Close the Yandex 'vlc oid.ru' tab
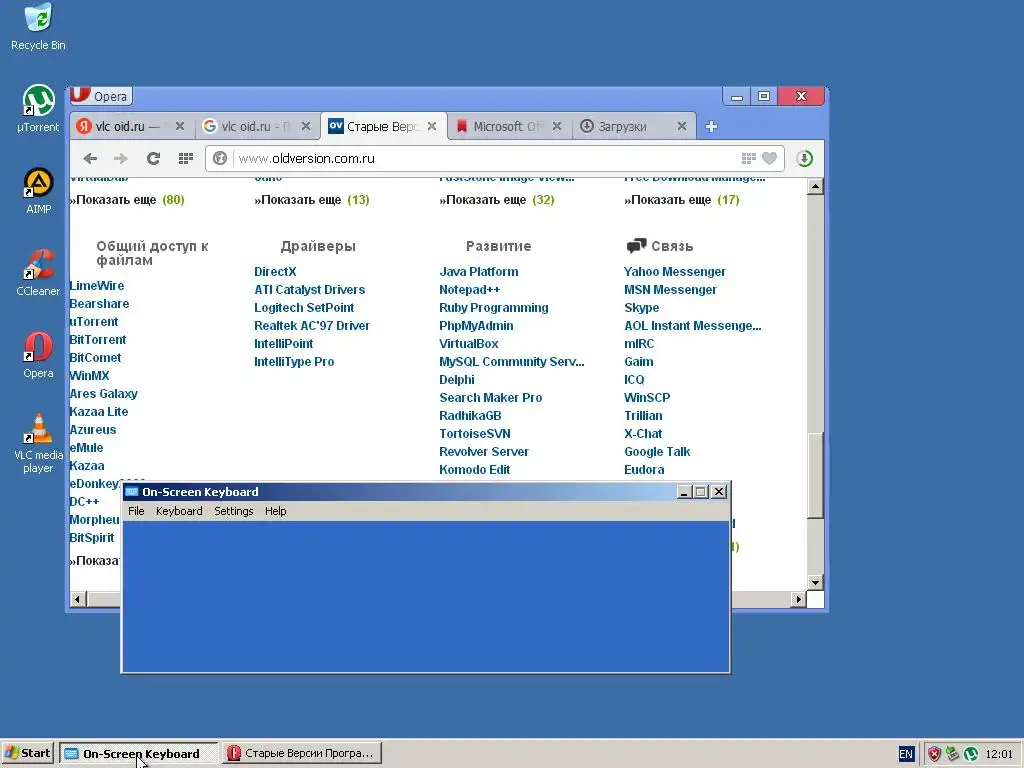 tap(180, 126)
